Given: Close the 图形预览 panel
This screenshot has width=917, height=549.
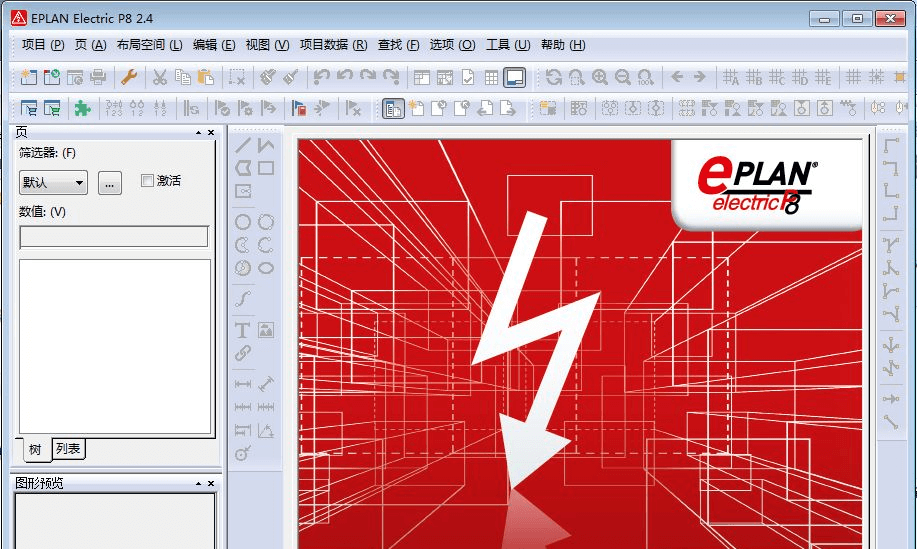Looking at the screenshot, I should tap(211, 484).
